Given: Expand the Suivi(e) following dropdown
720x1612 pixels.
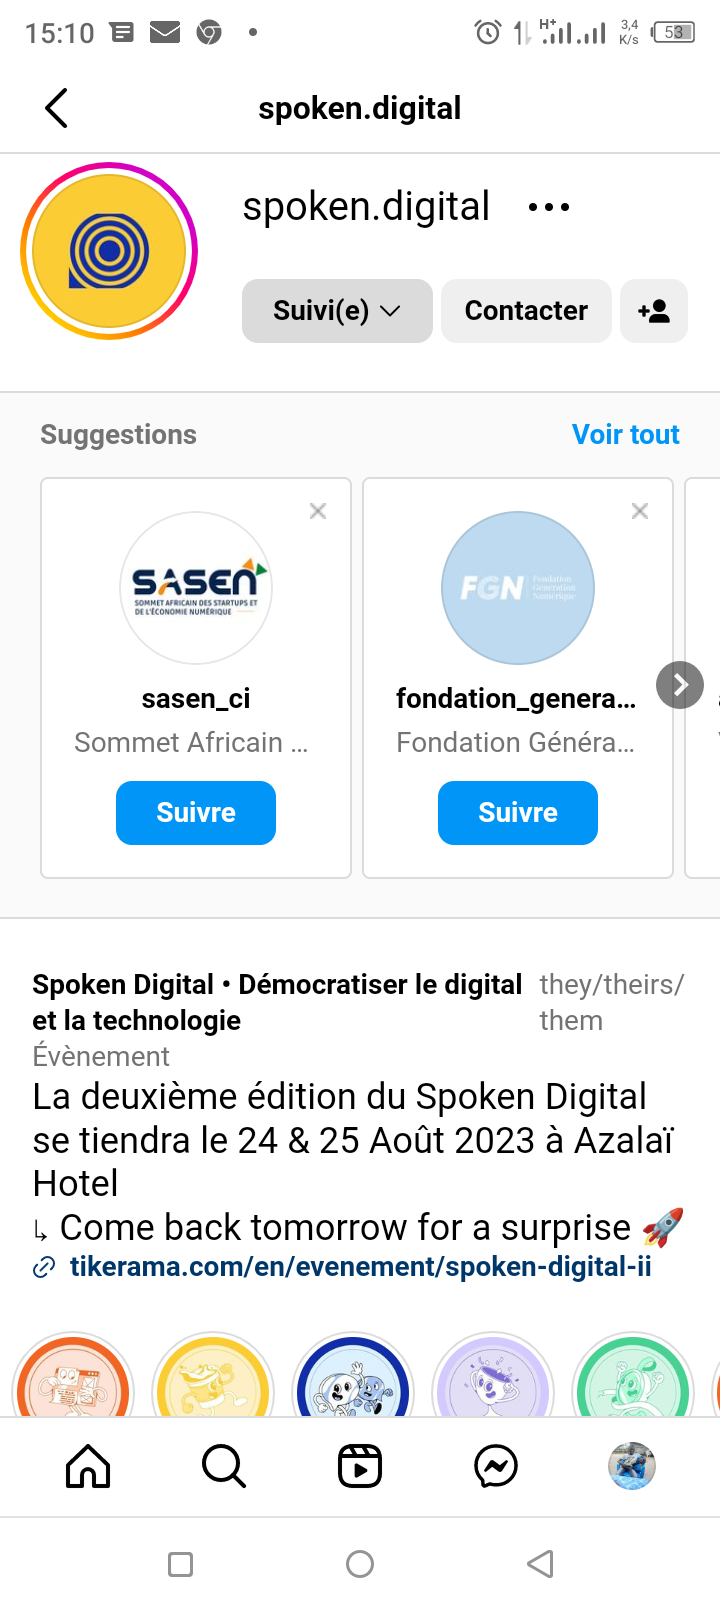Looking at the screenshot, I should (x=337, y=311).
